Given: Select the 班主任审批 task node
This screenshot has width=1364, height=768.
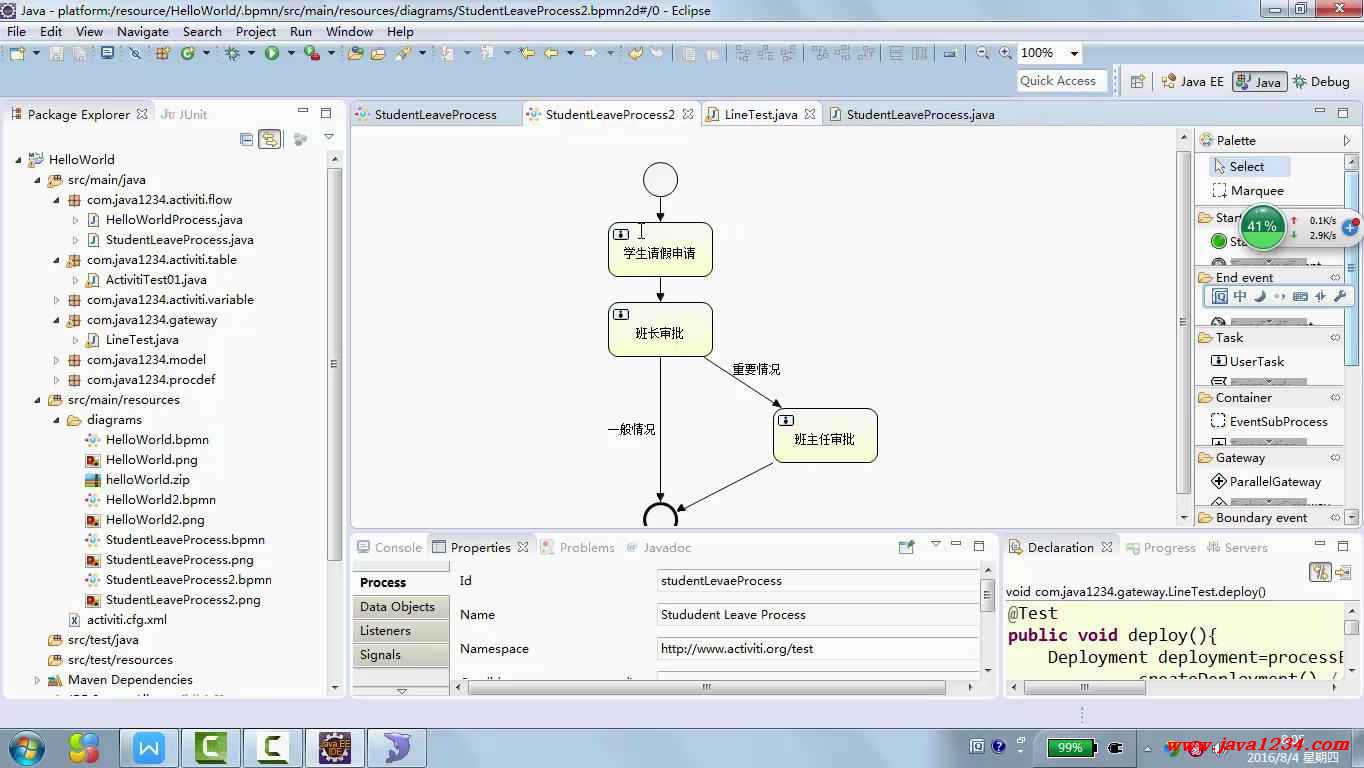Looking at the screenshot, I should [825, 435].
